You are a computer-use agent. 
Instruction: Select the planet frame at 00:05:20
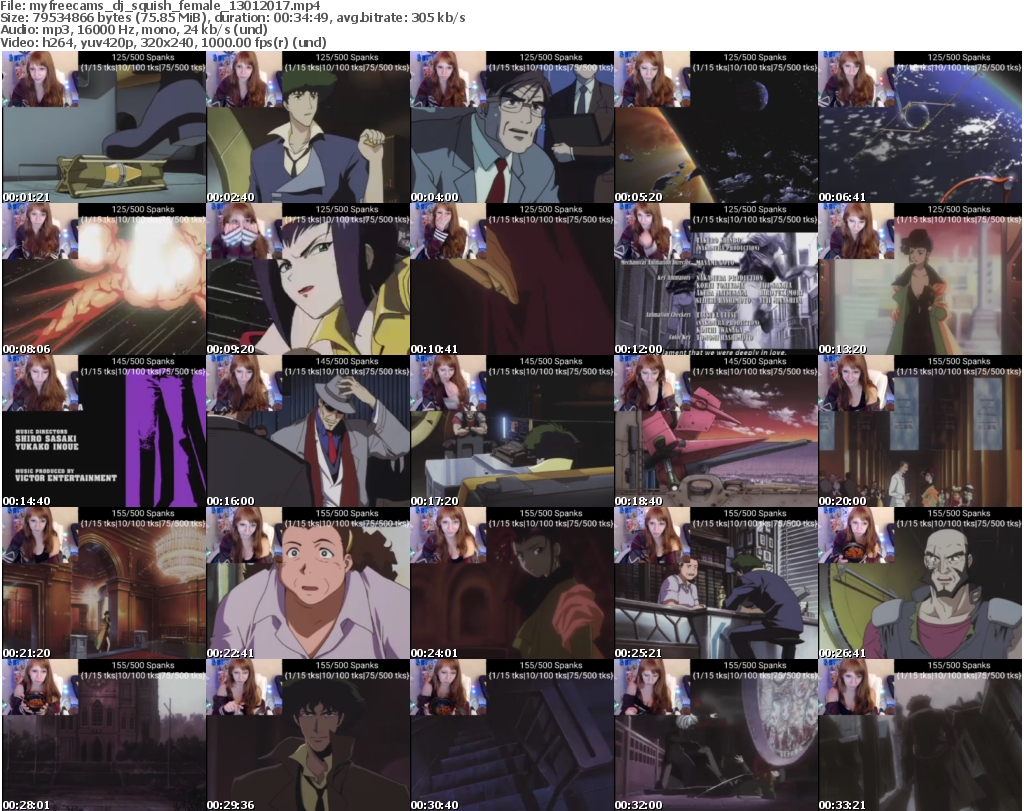pyautogui.click(x=716, y=127)
